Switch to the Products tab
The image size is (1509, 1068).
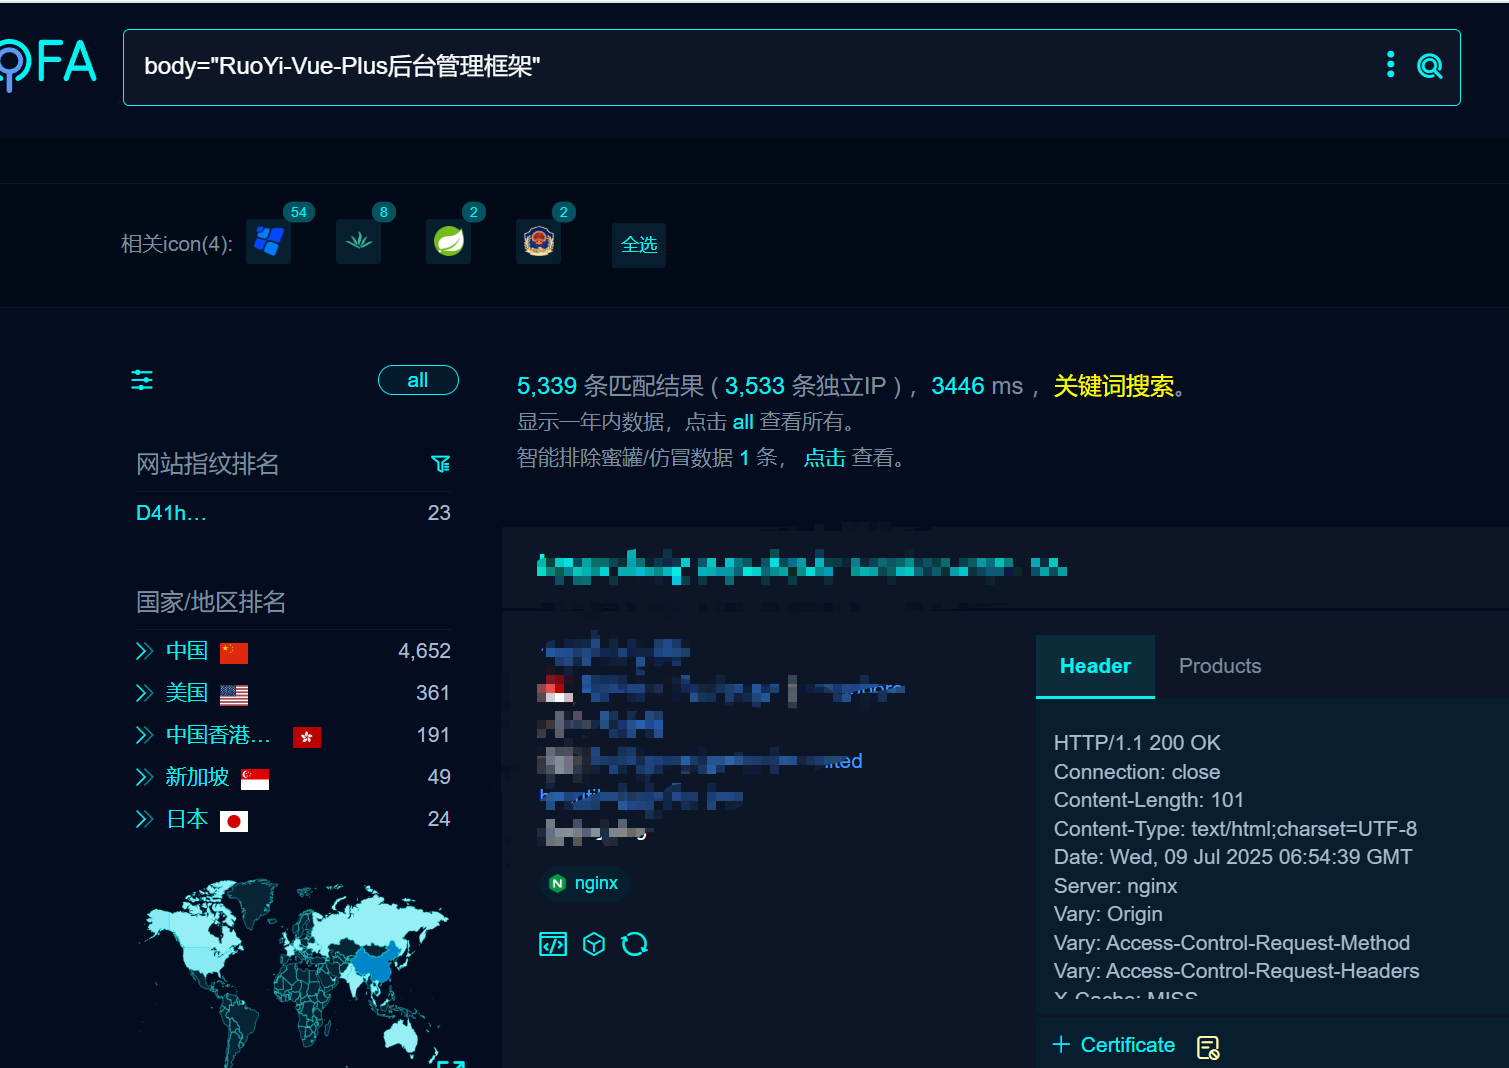pos(1220,666)
